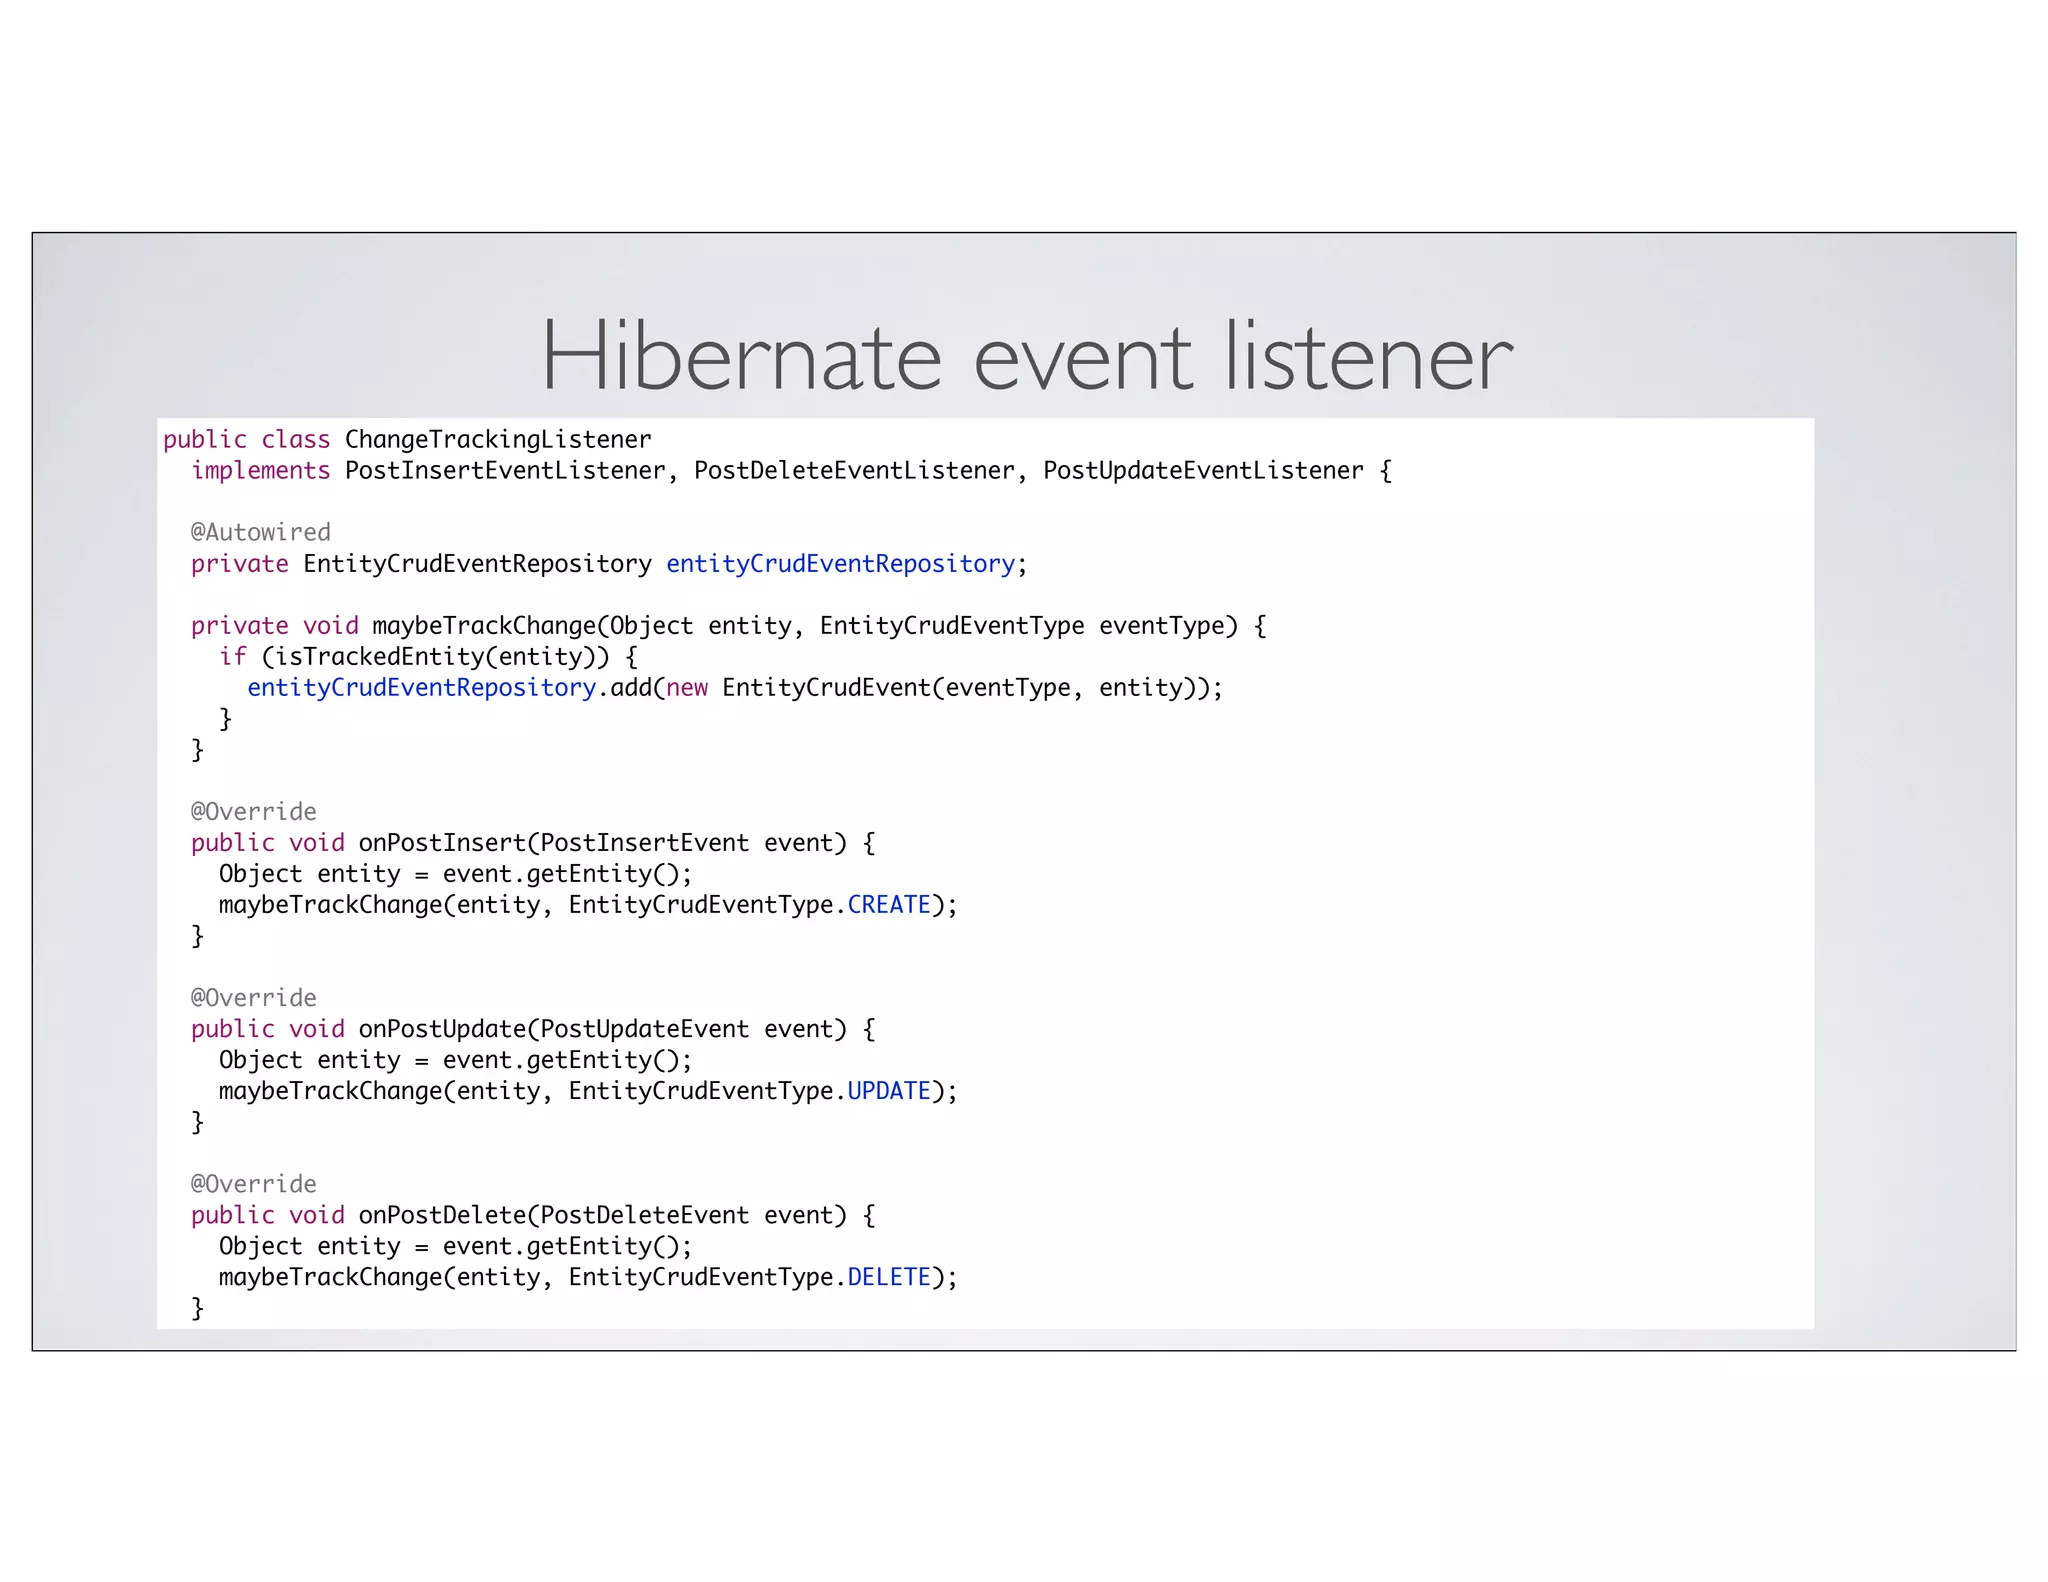
Task: Click 'public class' keywords on first line
Action: tap(246, 440)
